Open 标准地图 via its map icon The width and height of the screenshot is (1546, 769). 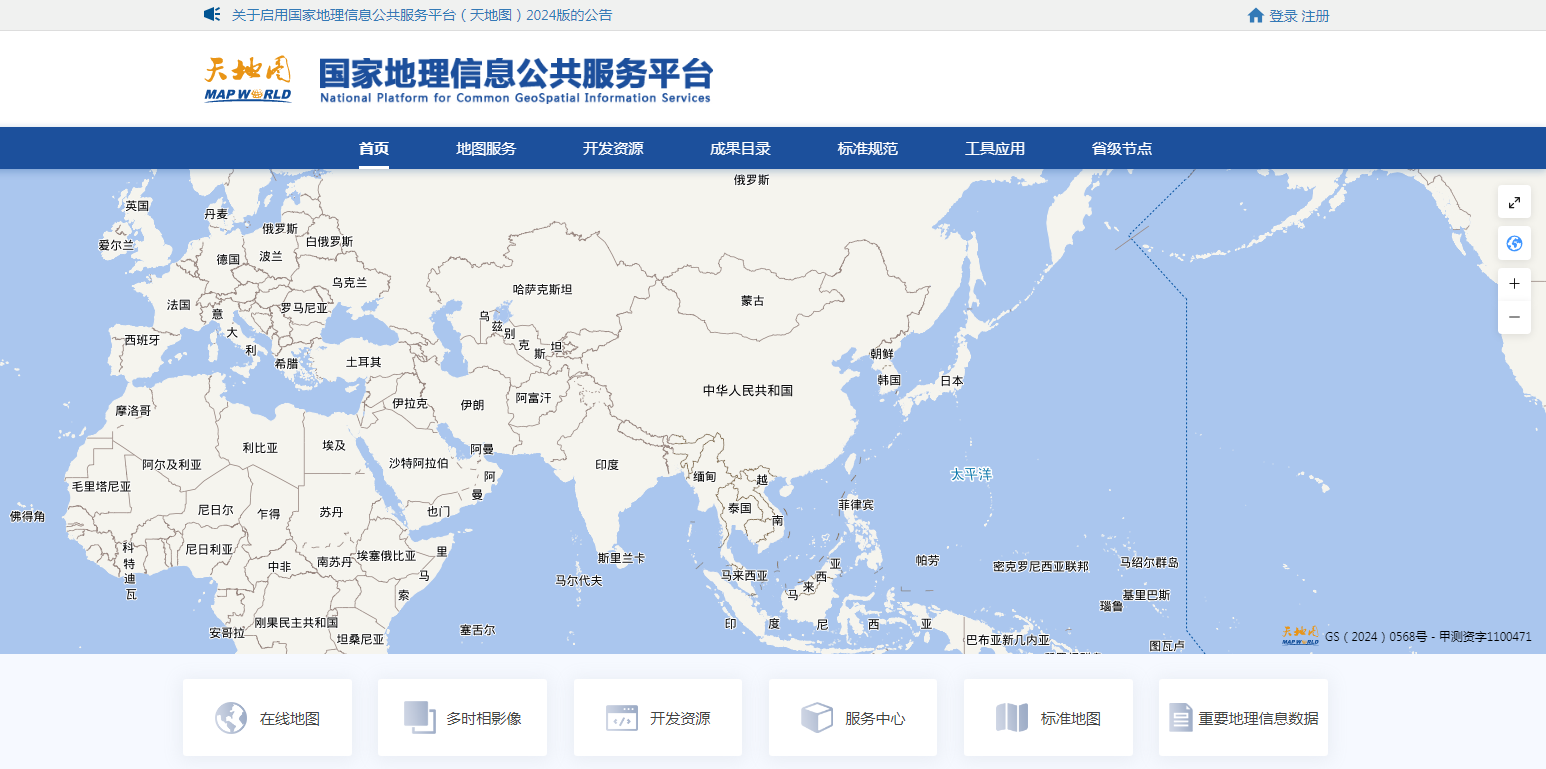1010,717
